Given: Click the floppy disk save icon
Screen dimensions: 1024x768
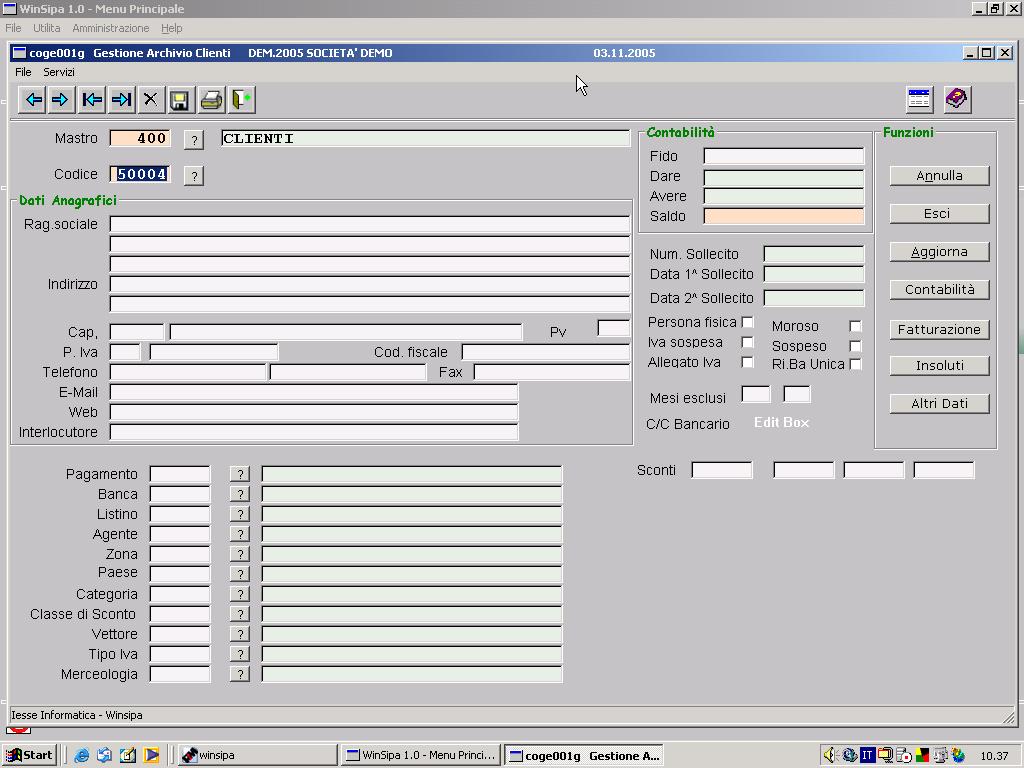Looking at the screenshot, I should coord(179,99).
